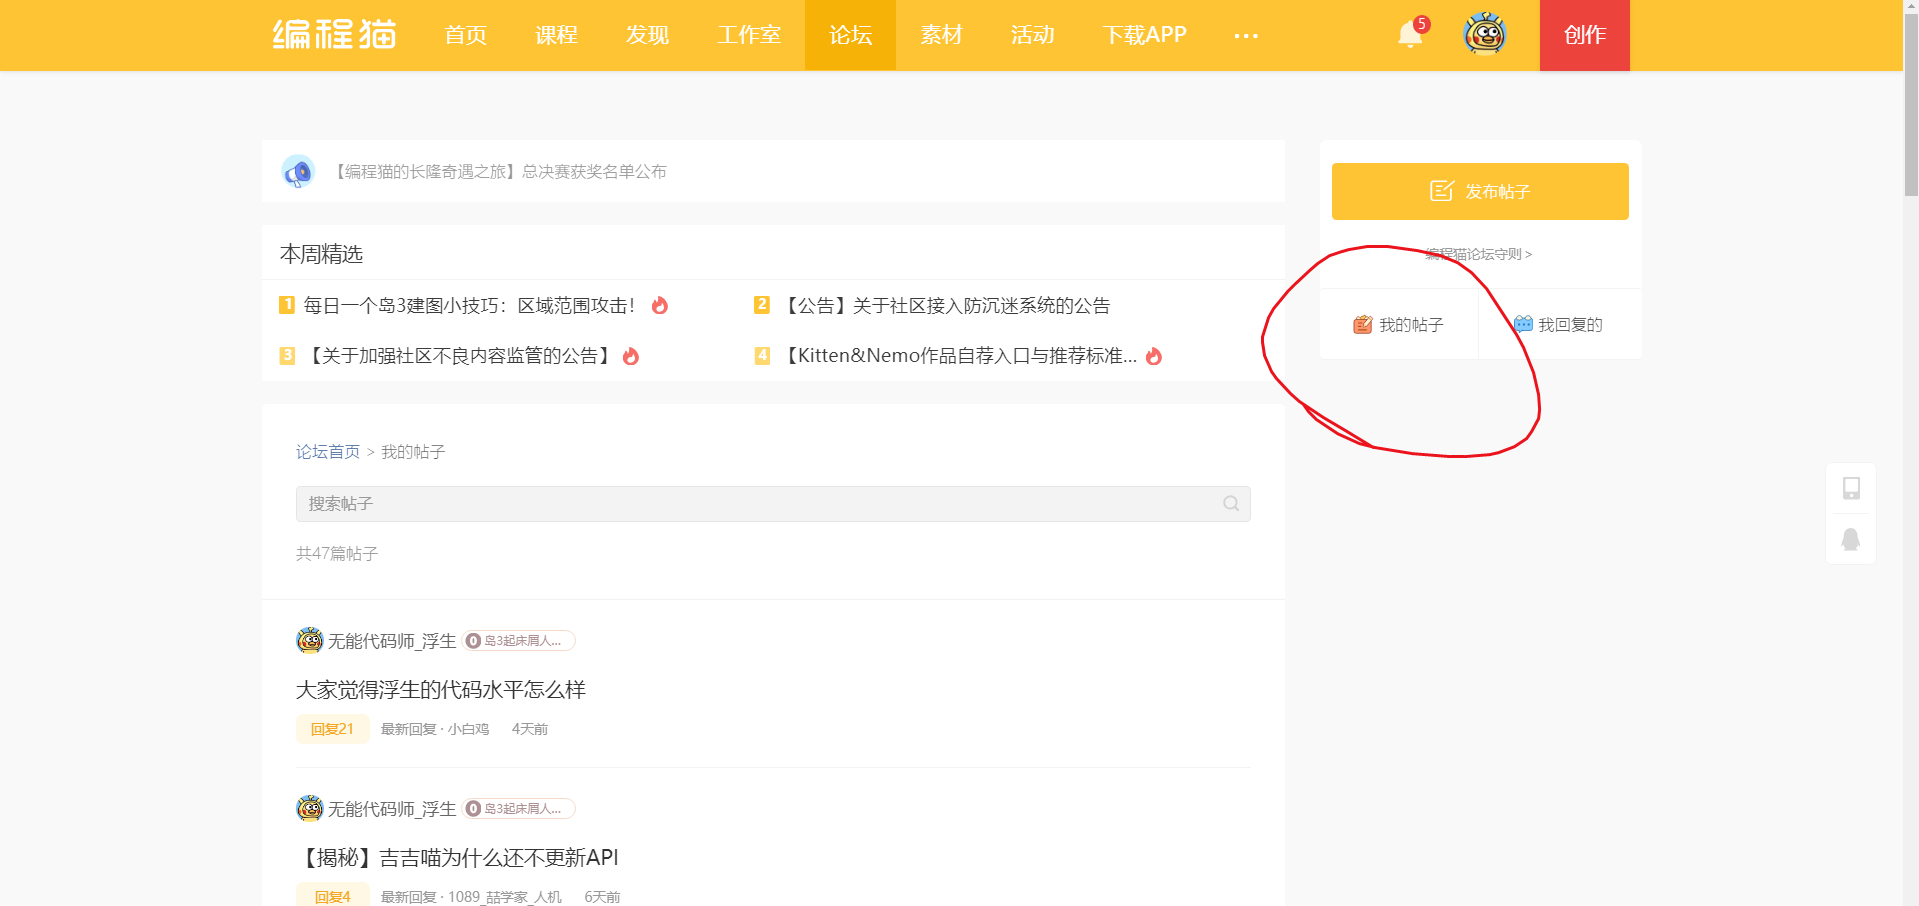Click the fire icon beside Kitten&Nemo post
The width and height of the screenshot is (1919, 906).
click(1154, 356)
